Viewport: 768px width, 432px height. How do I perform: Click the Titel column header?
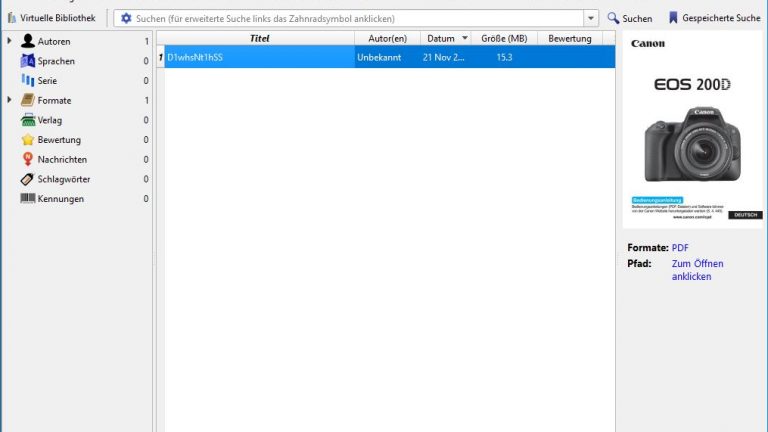coord(259,38)
